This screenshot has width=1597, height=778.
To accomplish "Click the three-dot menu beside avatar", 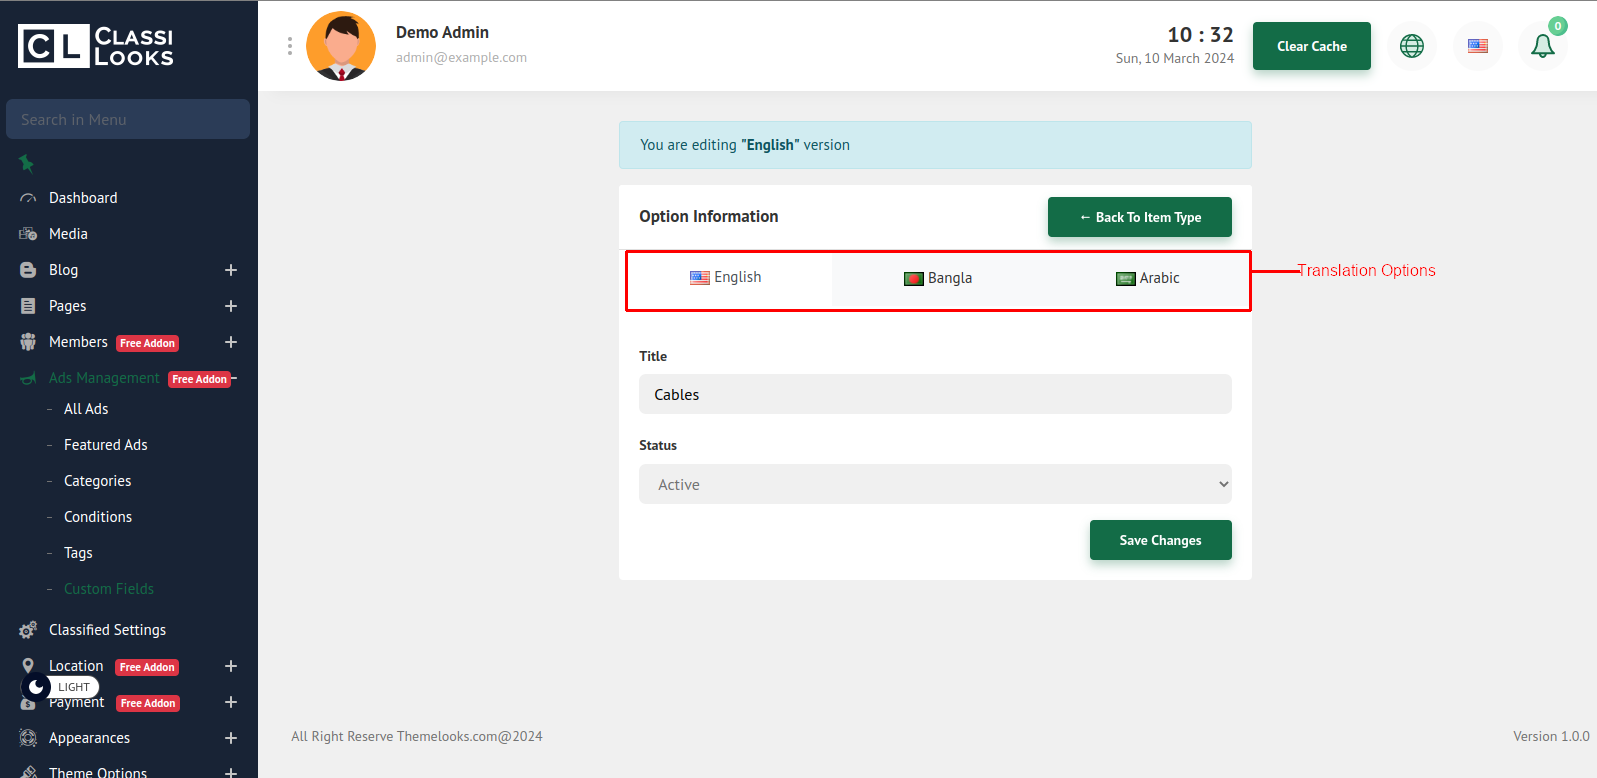I will tap(290, 46).
